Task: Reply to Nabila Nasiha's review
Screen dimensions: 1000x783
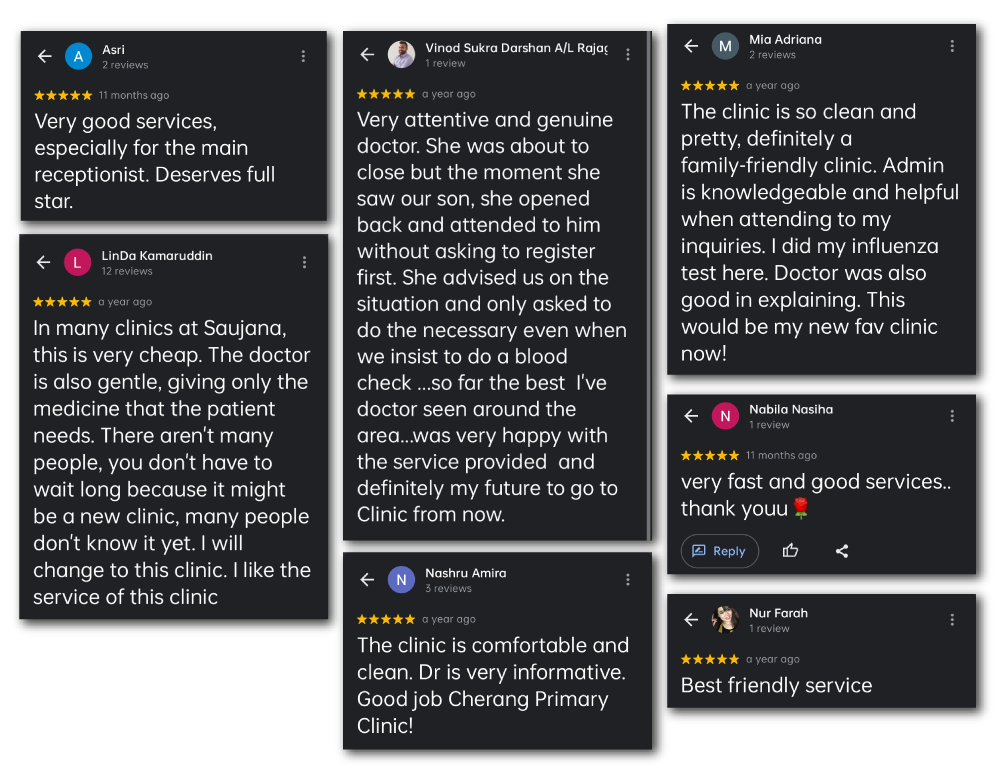Action: click(x=719, y=551)
